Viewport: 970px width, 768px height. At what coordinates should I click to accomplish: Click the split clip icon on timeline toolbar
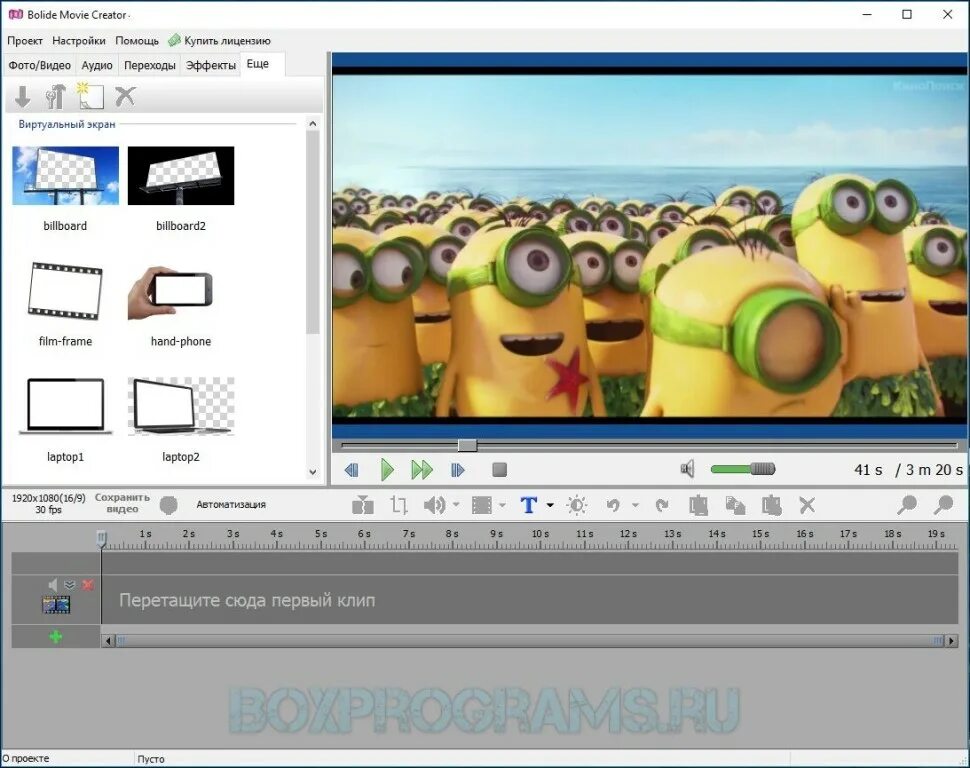pyautogui.click(x=363, y=505)
